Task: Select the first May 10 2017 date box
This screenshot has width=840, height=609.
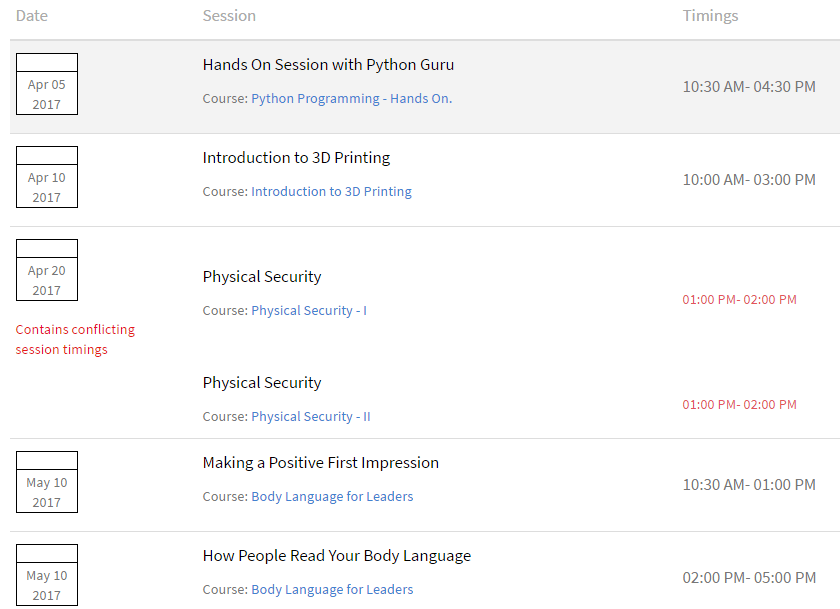Action: pyautogui.click(x=46, y=482)
